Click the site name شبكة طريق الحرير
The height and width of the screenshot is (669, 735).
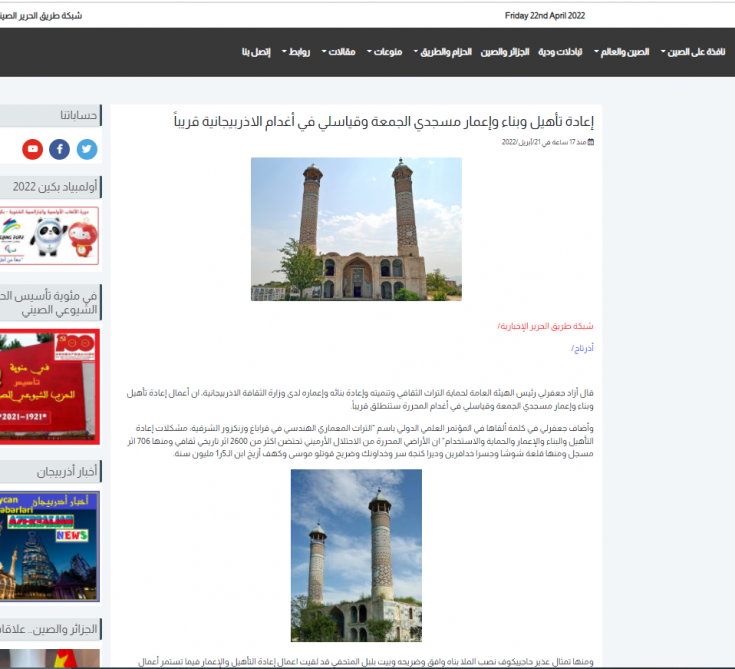(41, 16)
